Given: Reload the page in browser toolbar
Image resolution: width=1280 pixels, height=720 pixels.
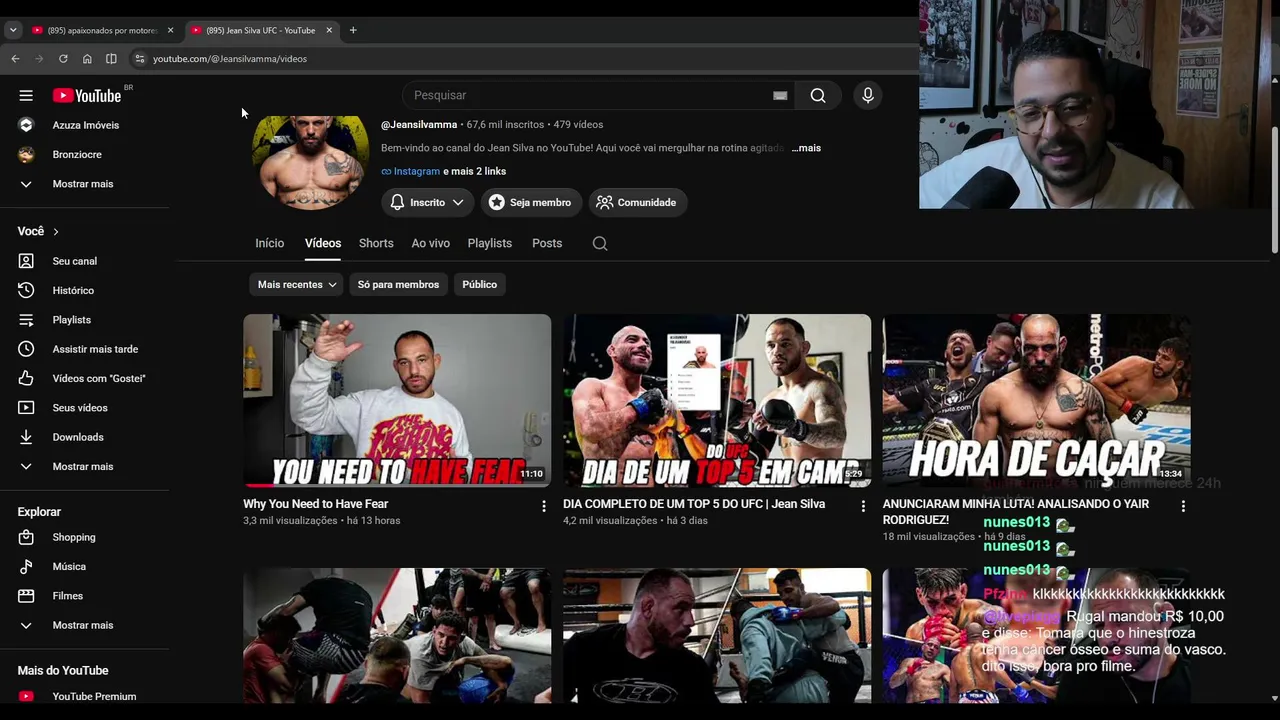Looking at the screenshot, I should pos(63,59).
